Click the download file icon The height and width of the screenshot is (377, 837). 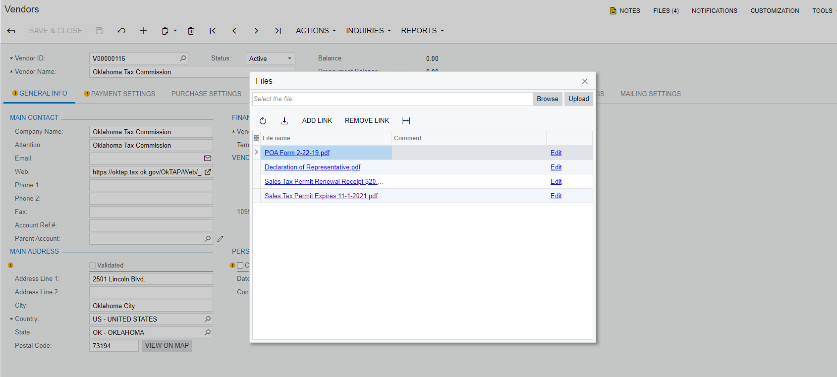285,121
